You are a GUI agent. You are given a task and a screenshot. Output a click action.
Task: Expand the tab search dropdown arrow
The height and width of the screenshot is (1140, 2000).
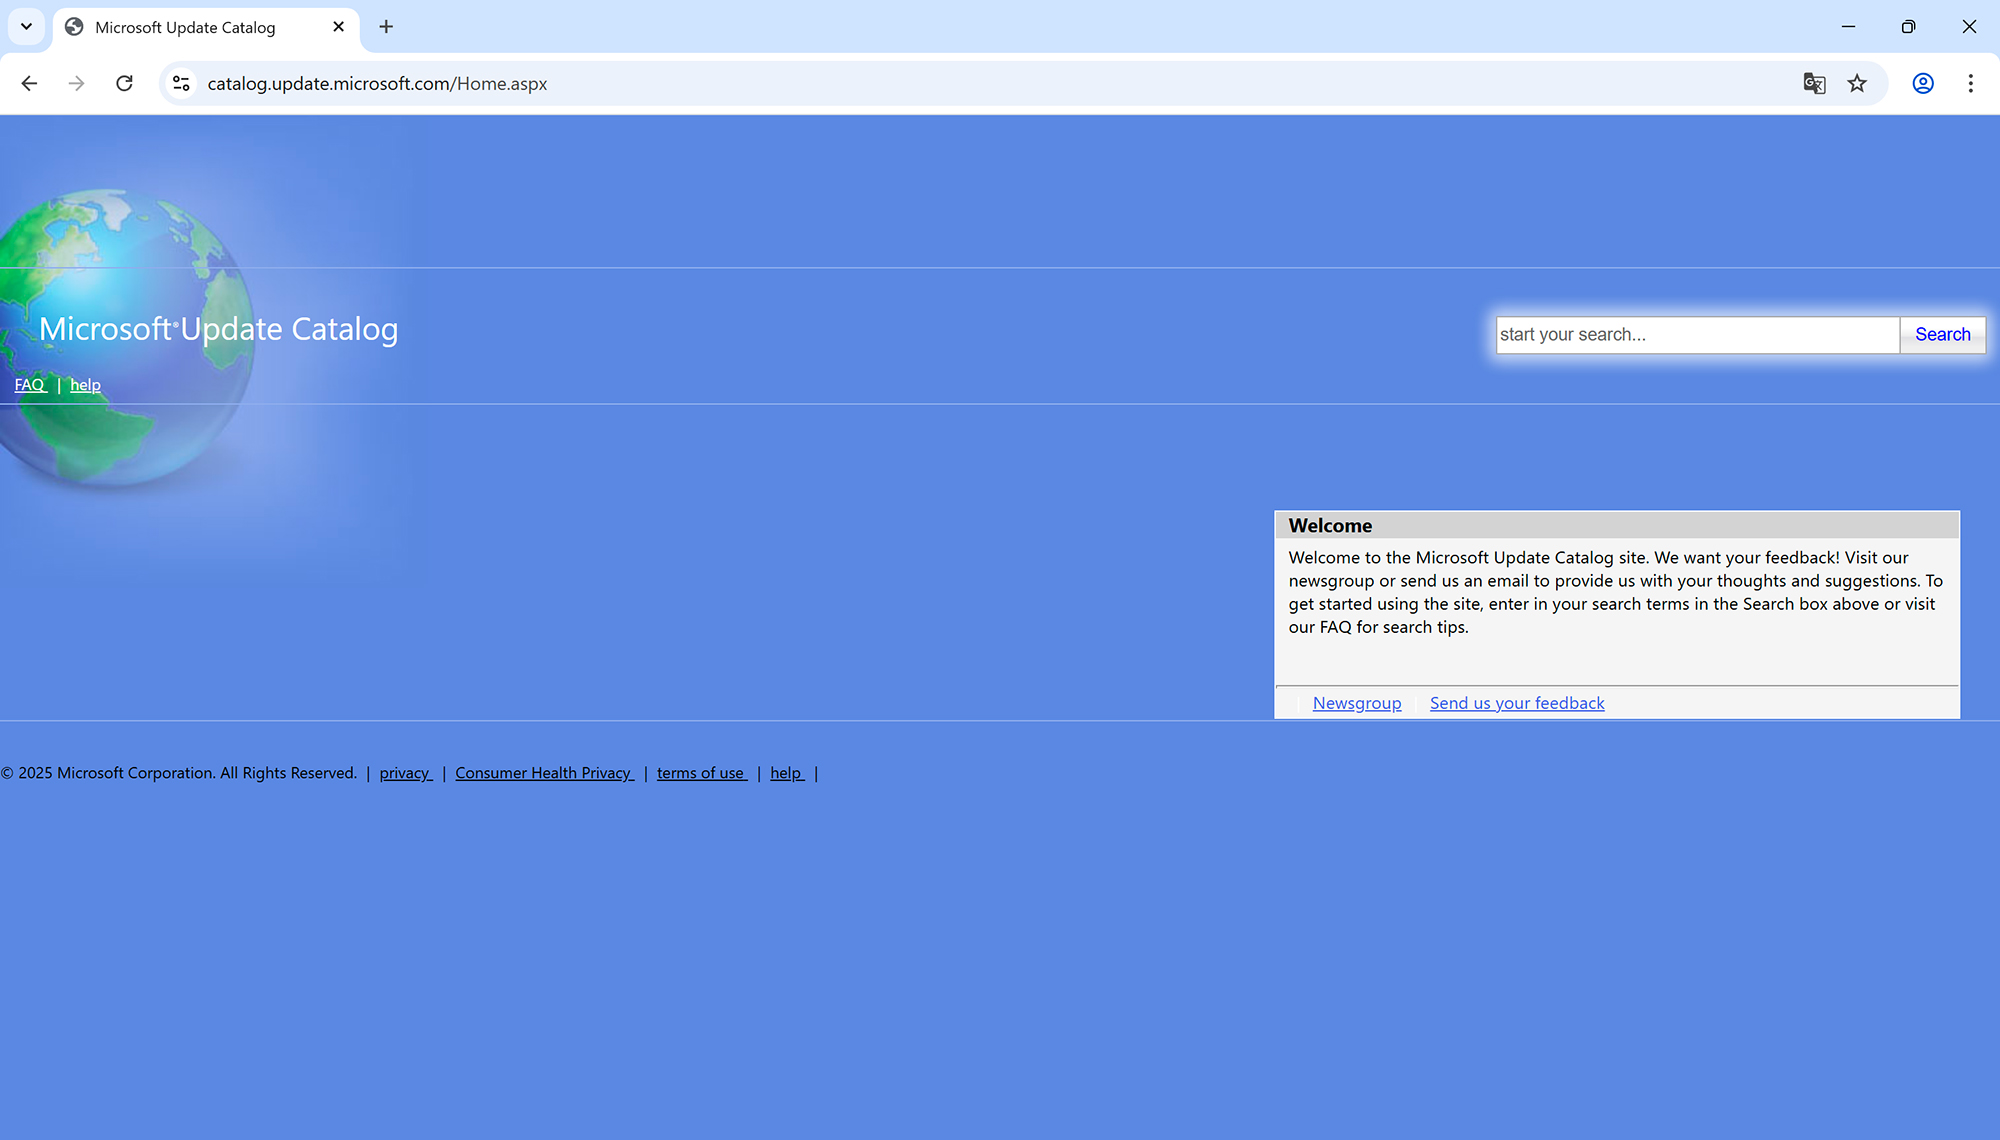(x=27, y=27)
